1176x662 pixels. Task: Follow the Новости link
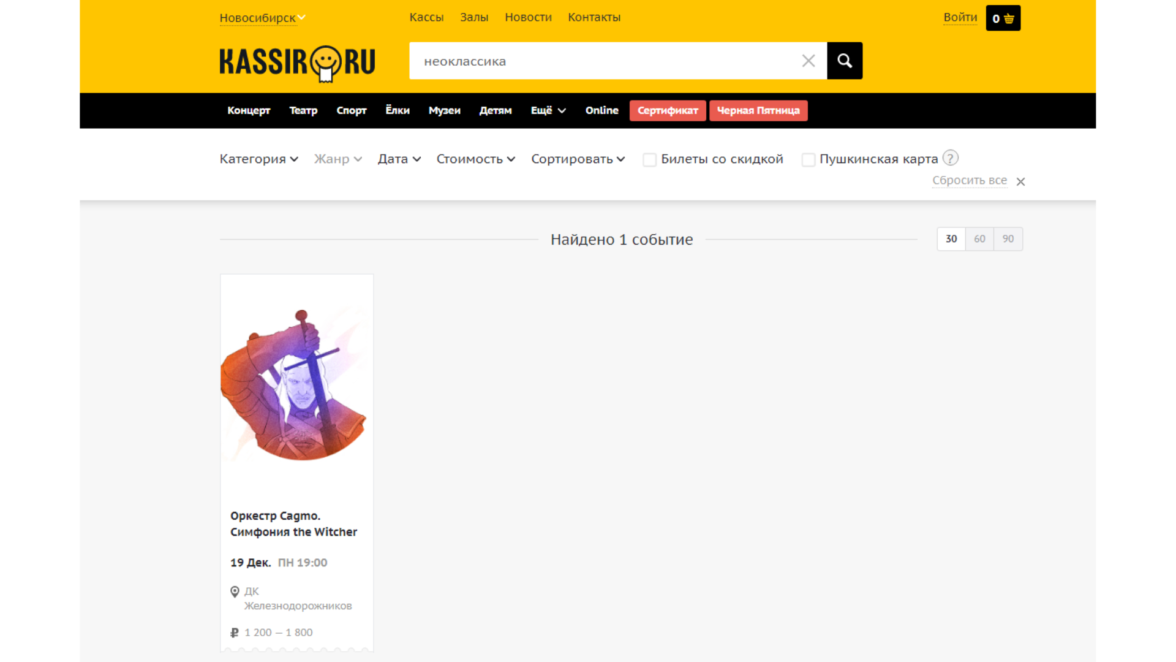[x=528, y=17]
